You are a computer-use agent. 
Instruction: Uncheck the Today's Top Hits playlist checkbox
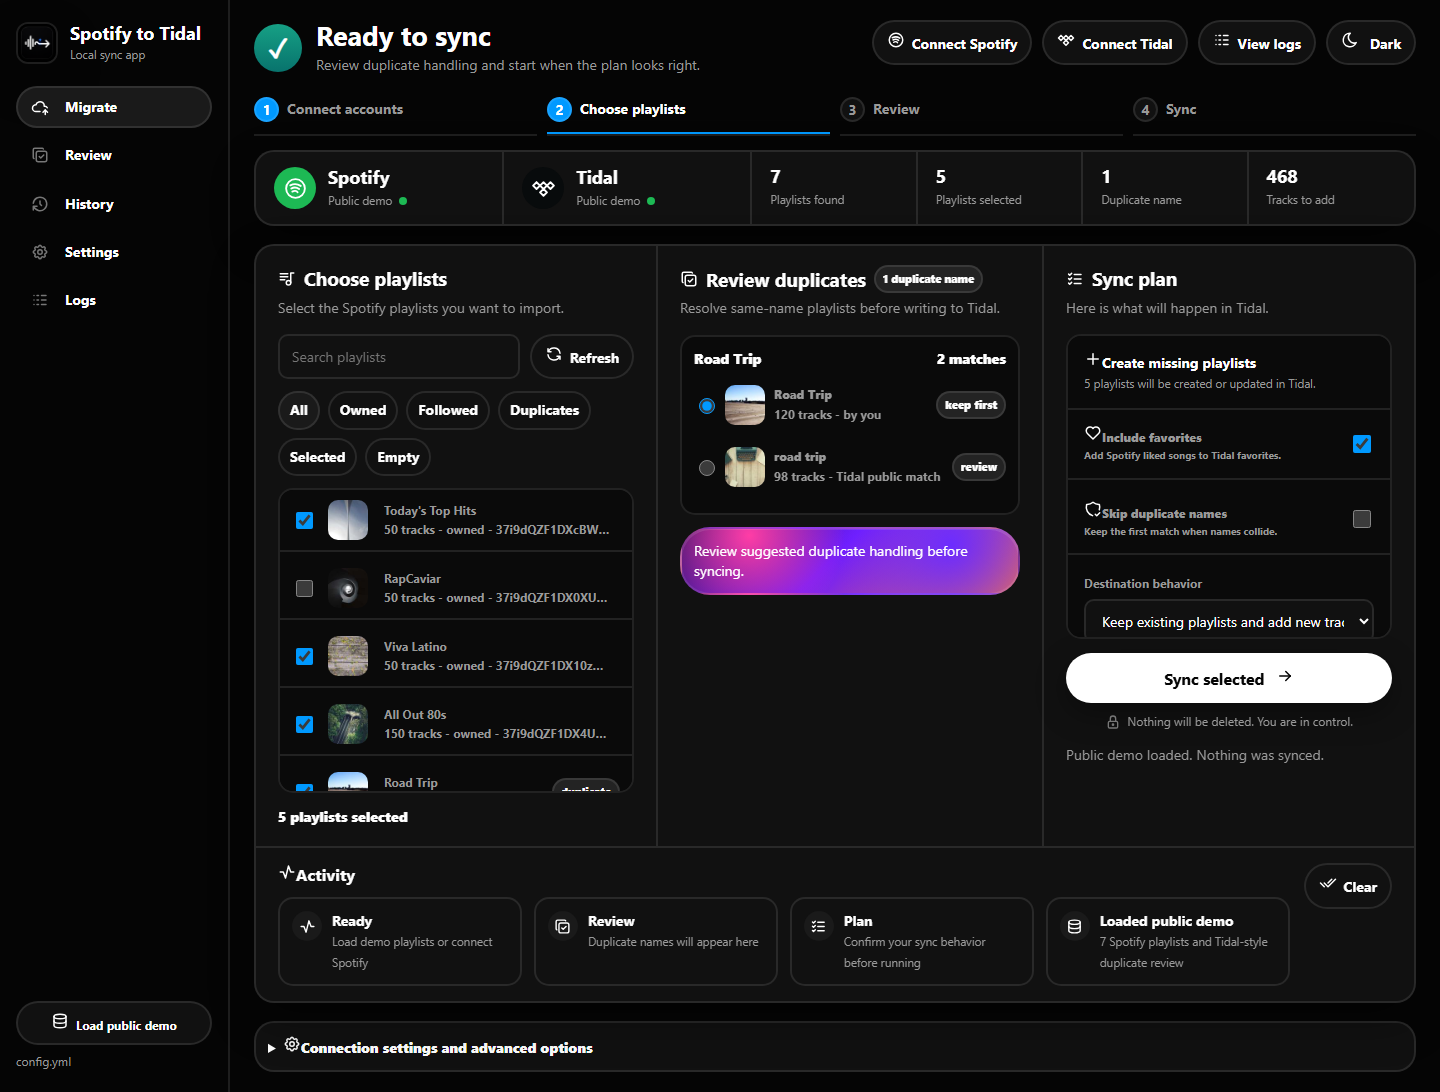tap(305, 520)
